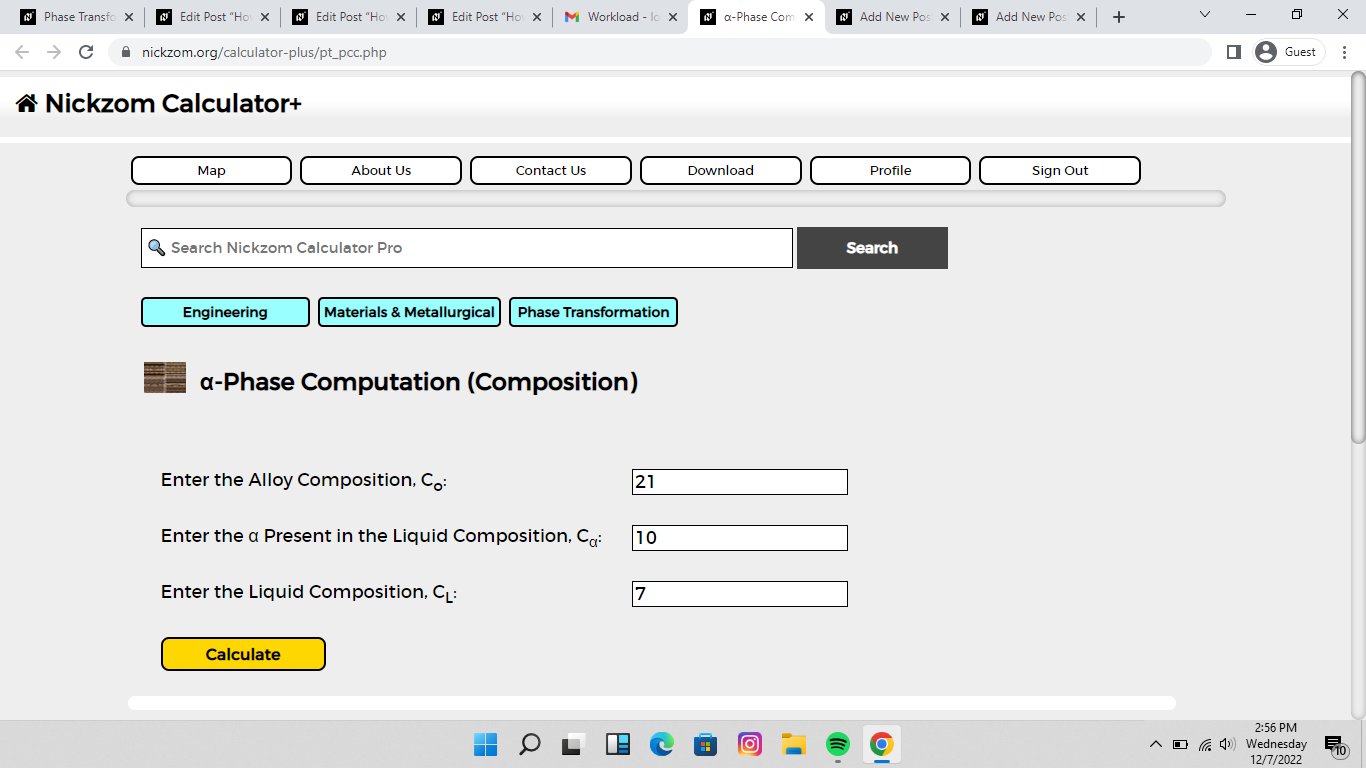The height and width of the screenshot is (768, 1366).
Task: Click the Liquid Composition input field
Action: [x=740, y=594]
